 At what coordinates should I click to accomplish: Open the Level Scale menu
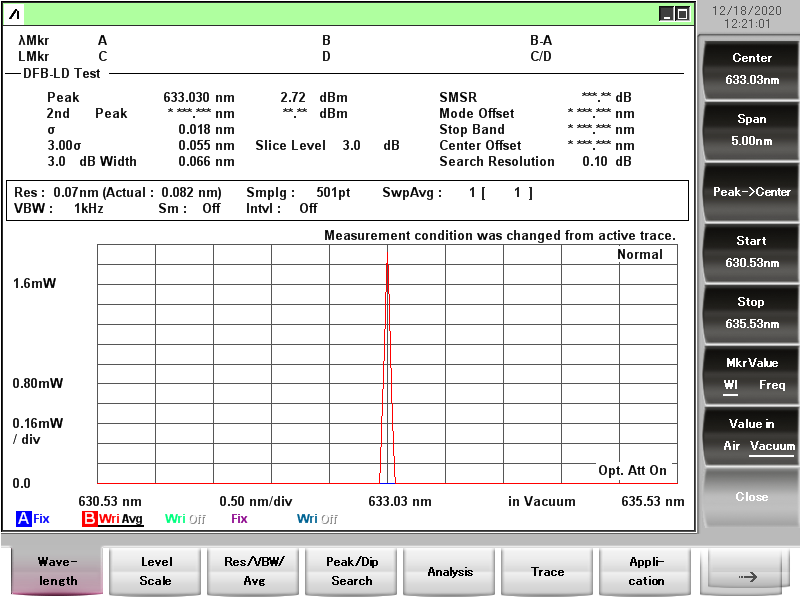click(155, 572)
